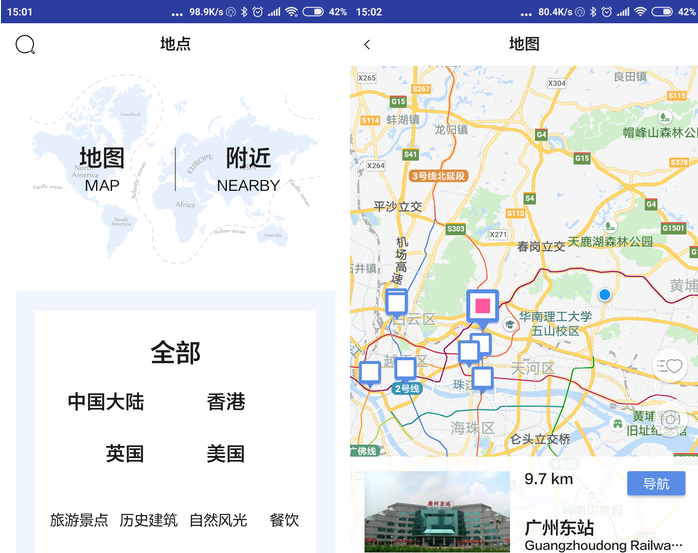Choose the 餐饮 filter
Viewport: 698px width, 553px height.
coord(284,520)
